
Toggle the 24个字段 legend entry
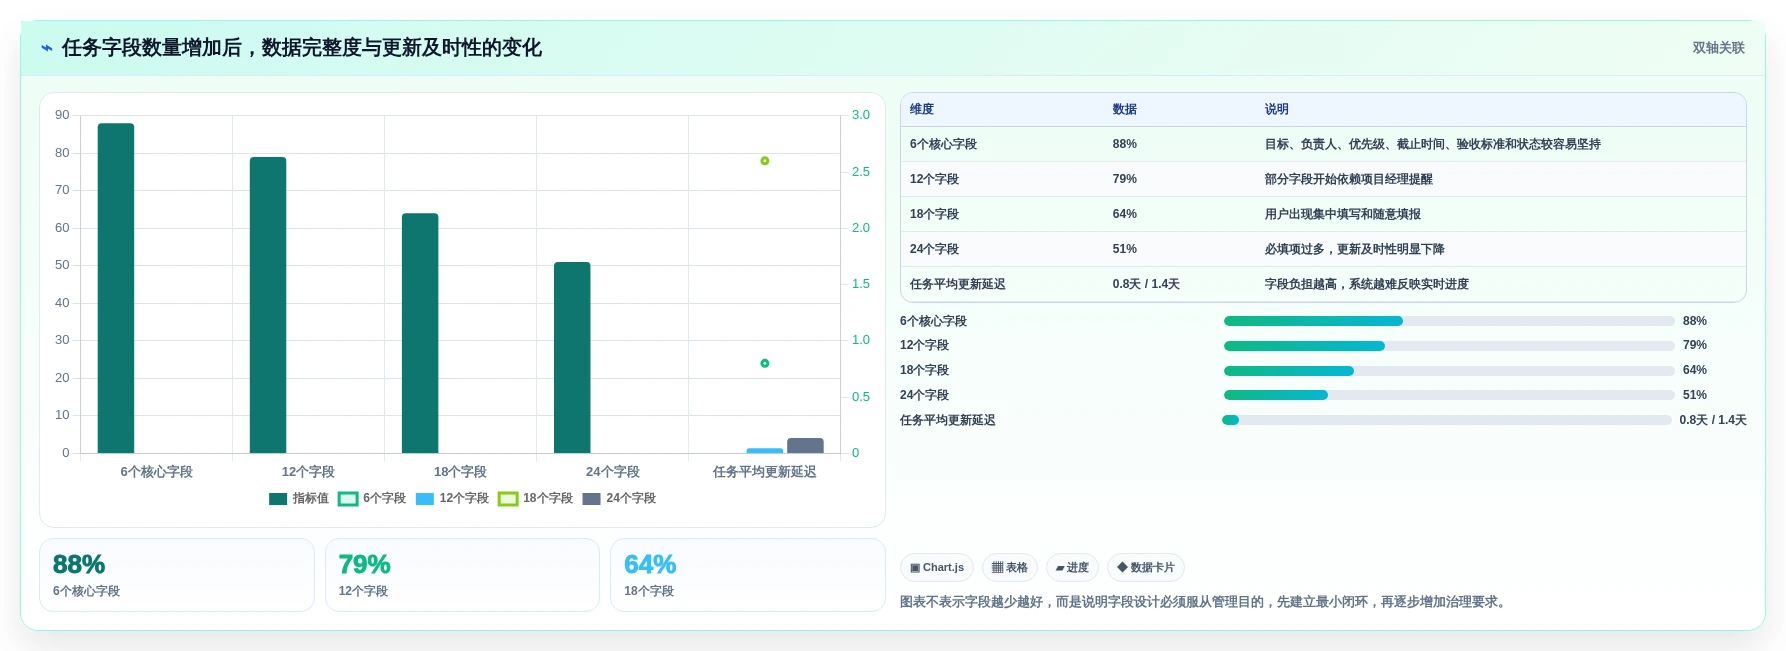619,498
